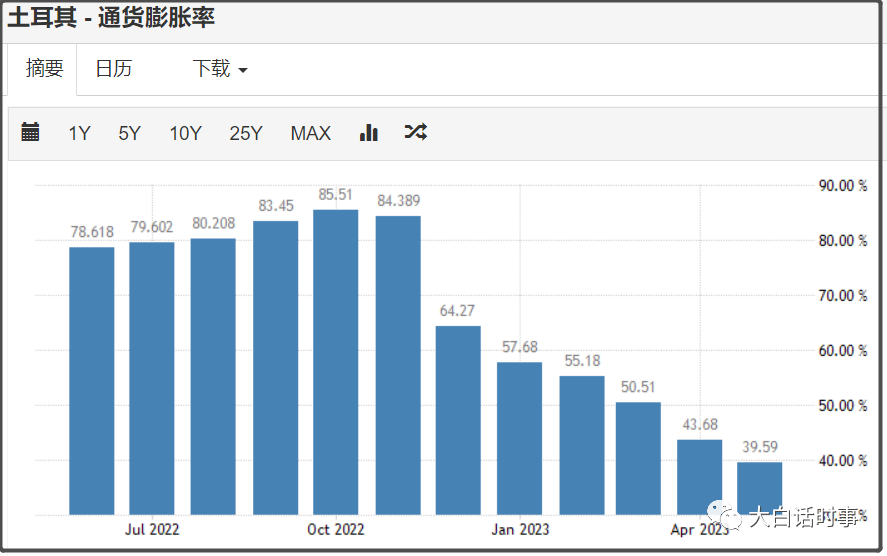
Task: Click the Jan 2023 axis label
Action: click(x=520, y=529)
